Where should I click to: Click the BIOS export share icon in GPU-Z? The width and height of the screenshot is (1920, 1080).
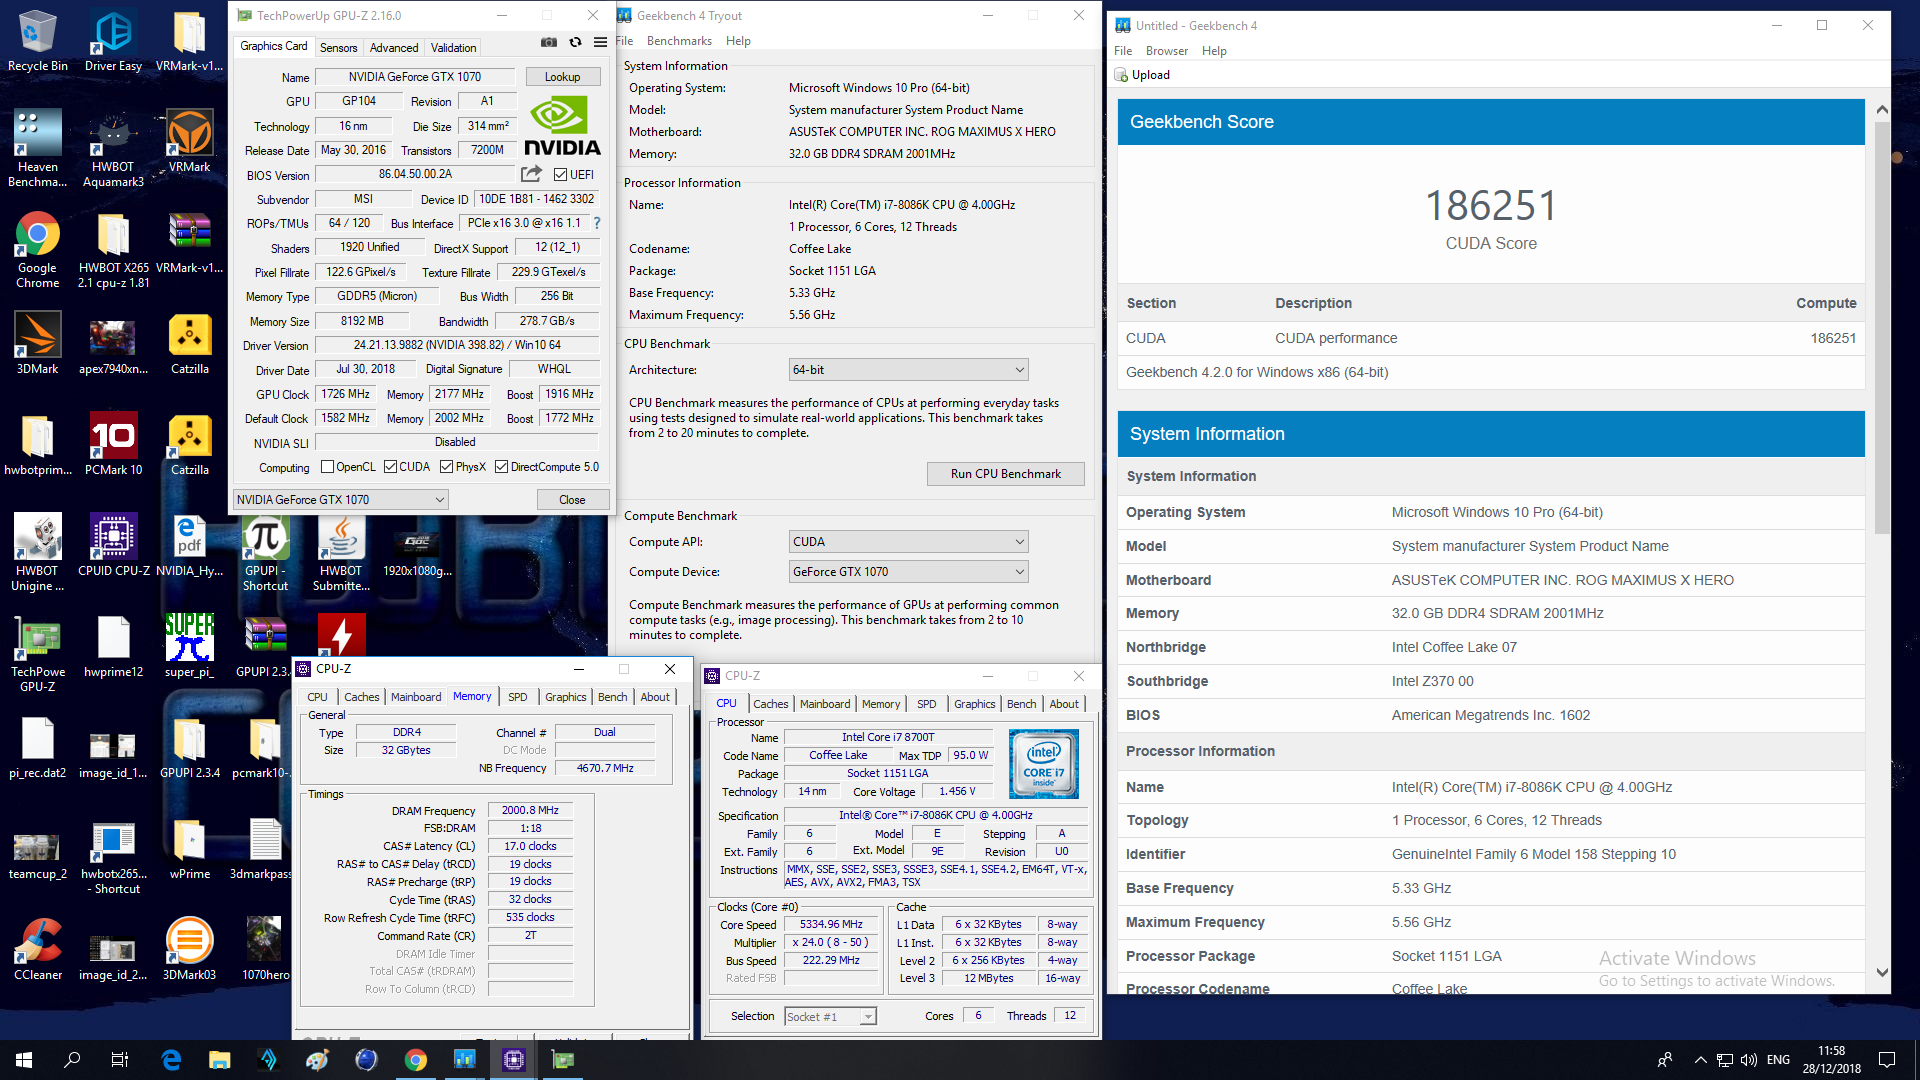pos(531,174)
